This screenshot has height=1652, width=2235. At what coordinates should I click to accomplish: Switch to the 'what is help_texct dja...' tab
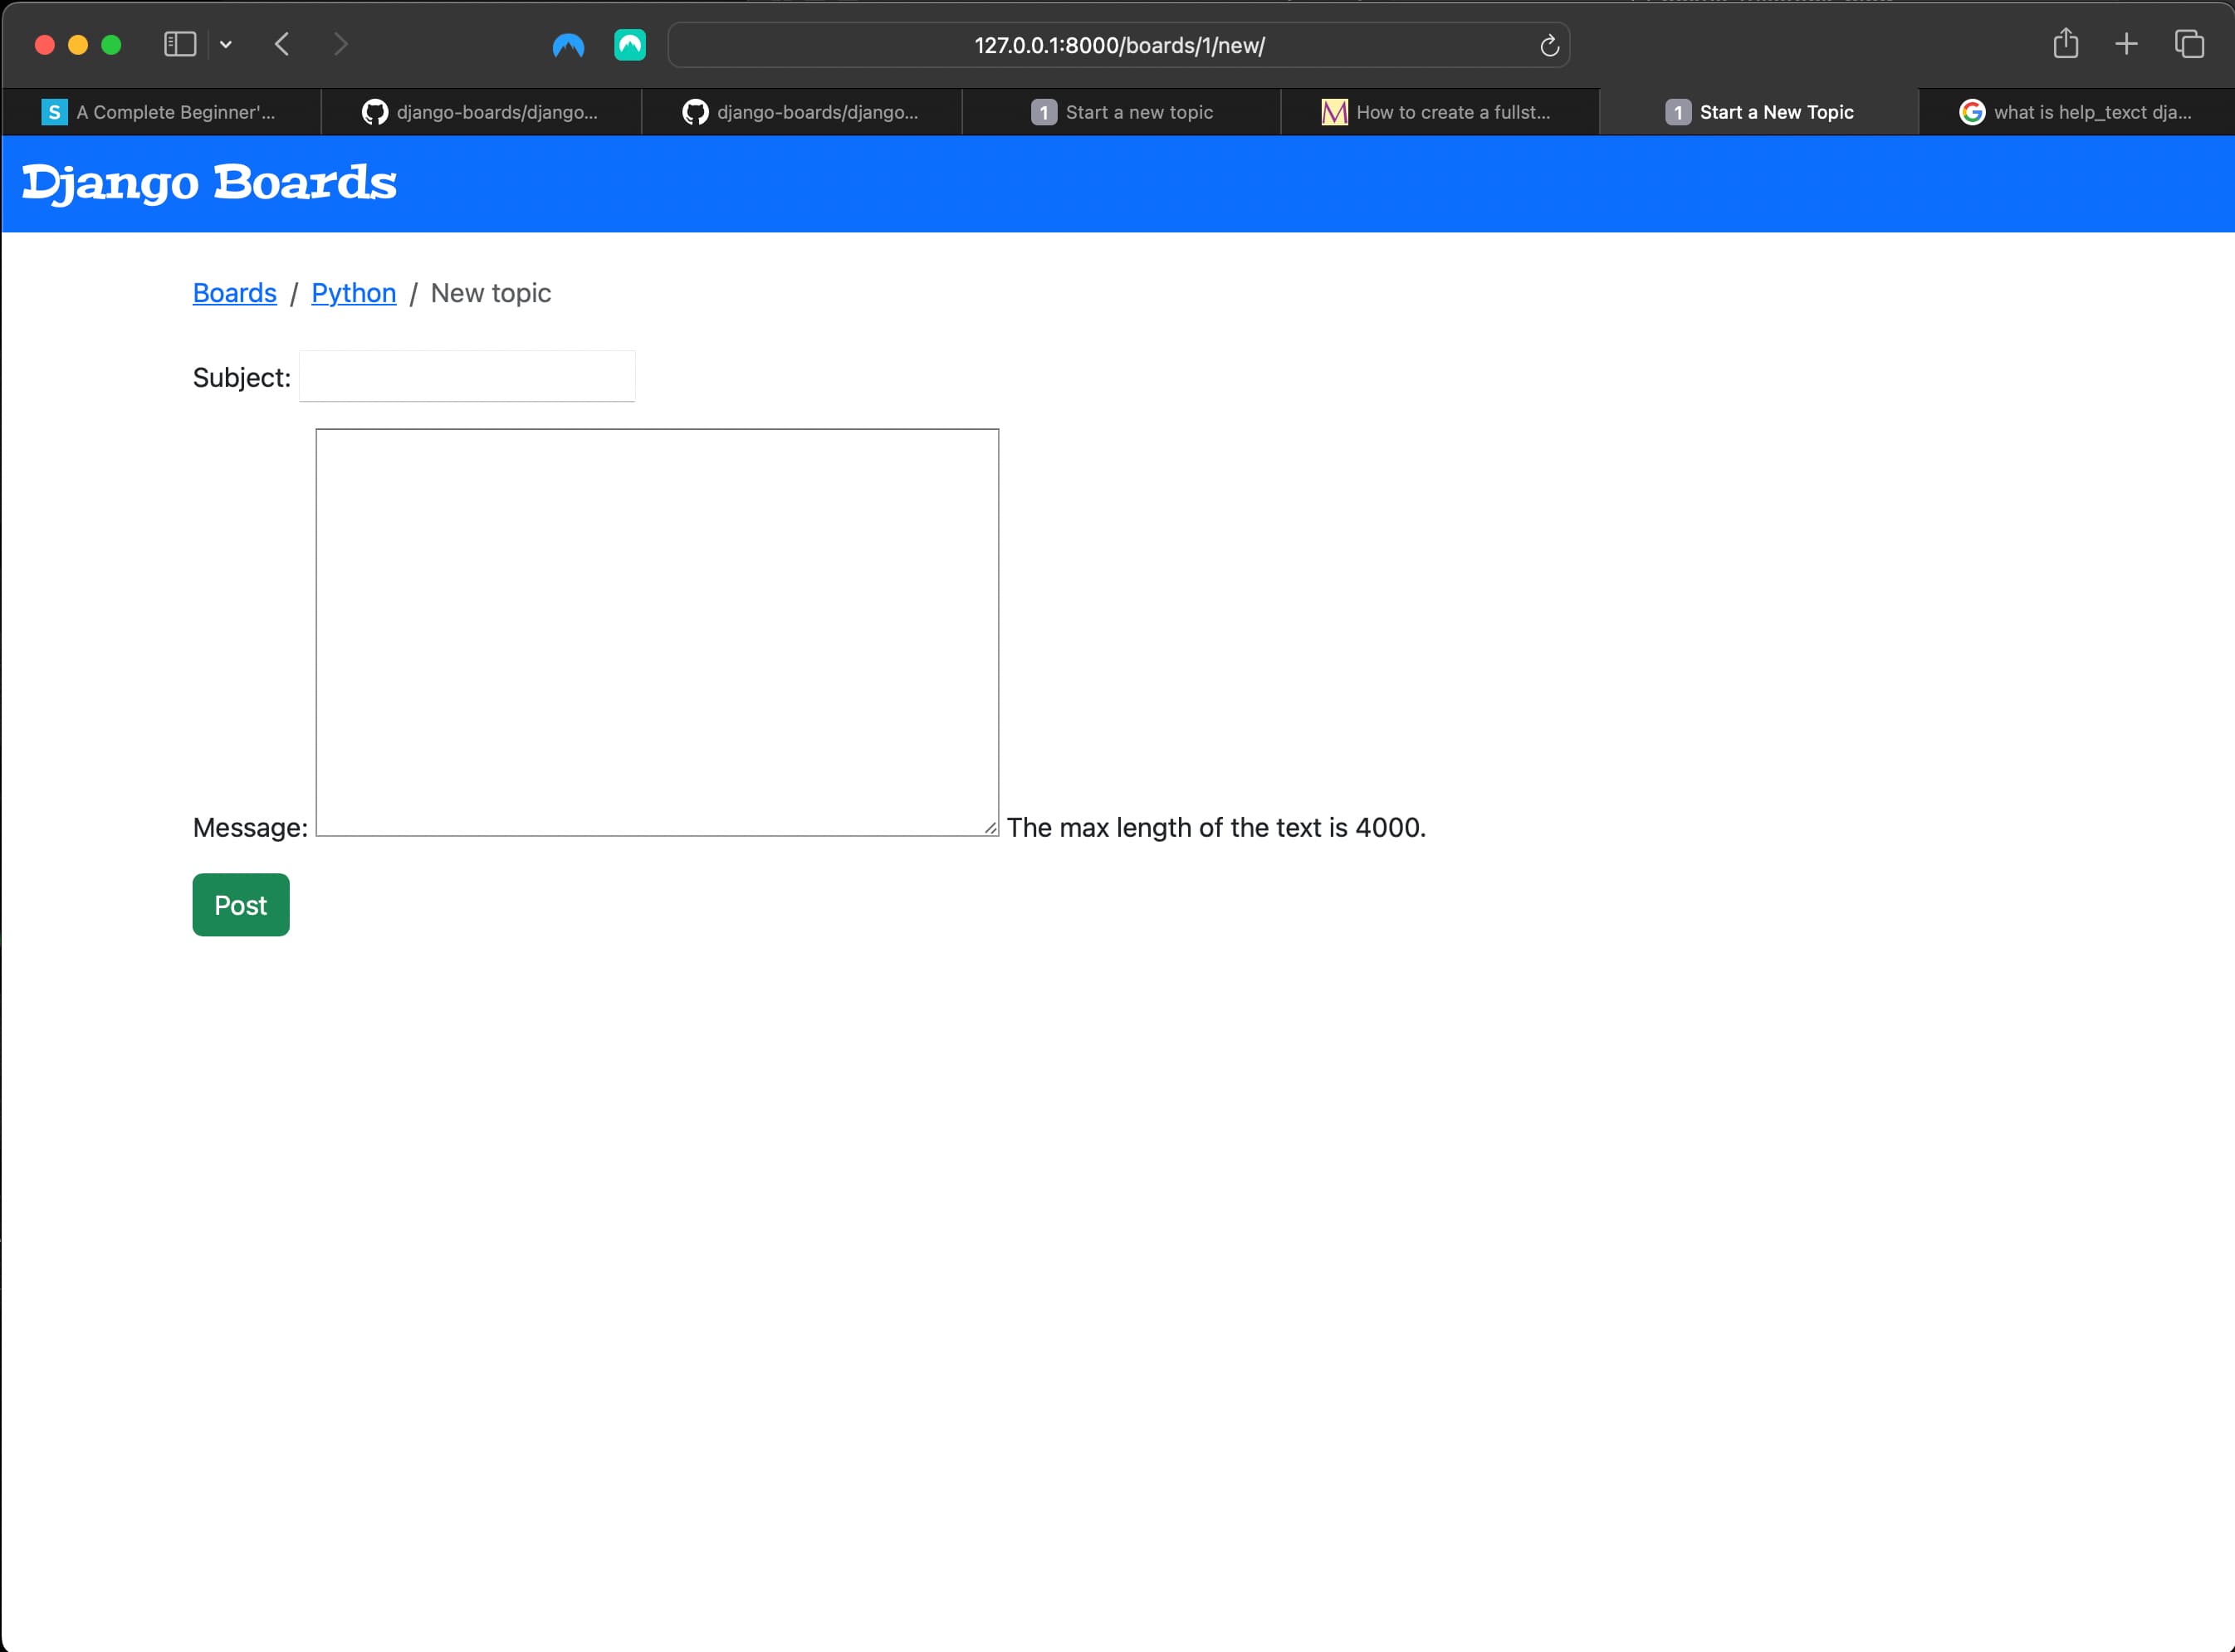pyautogui.click(x=2077, y=112)
